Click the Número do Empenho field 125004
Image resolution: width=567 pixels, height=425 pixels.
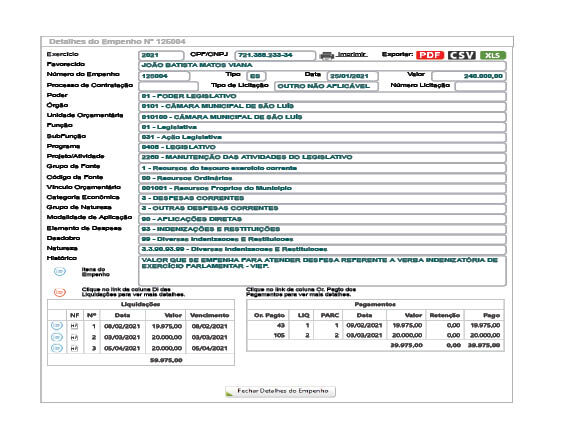[x=164, y=76]
